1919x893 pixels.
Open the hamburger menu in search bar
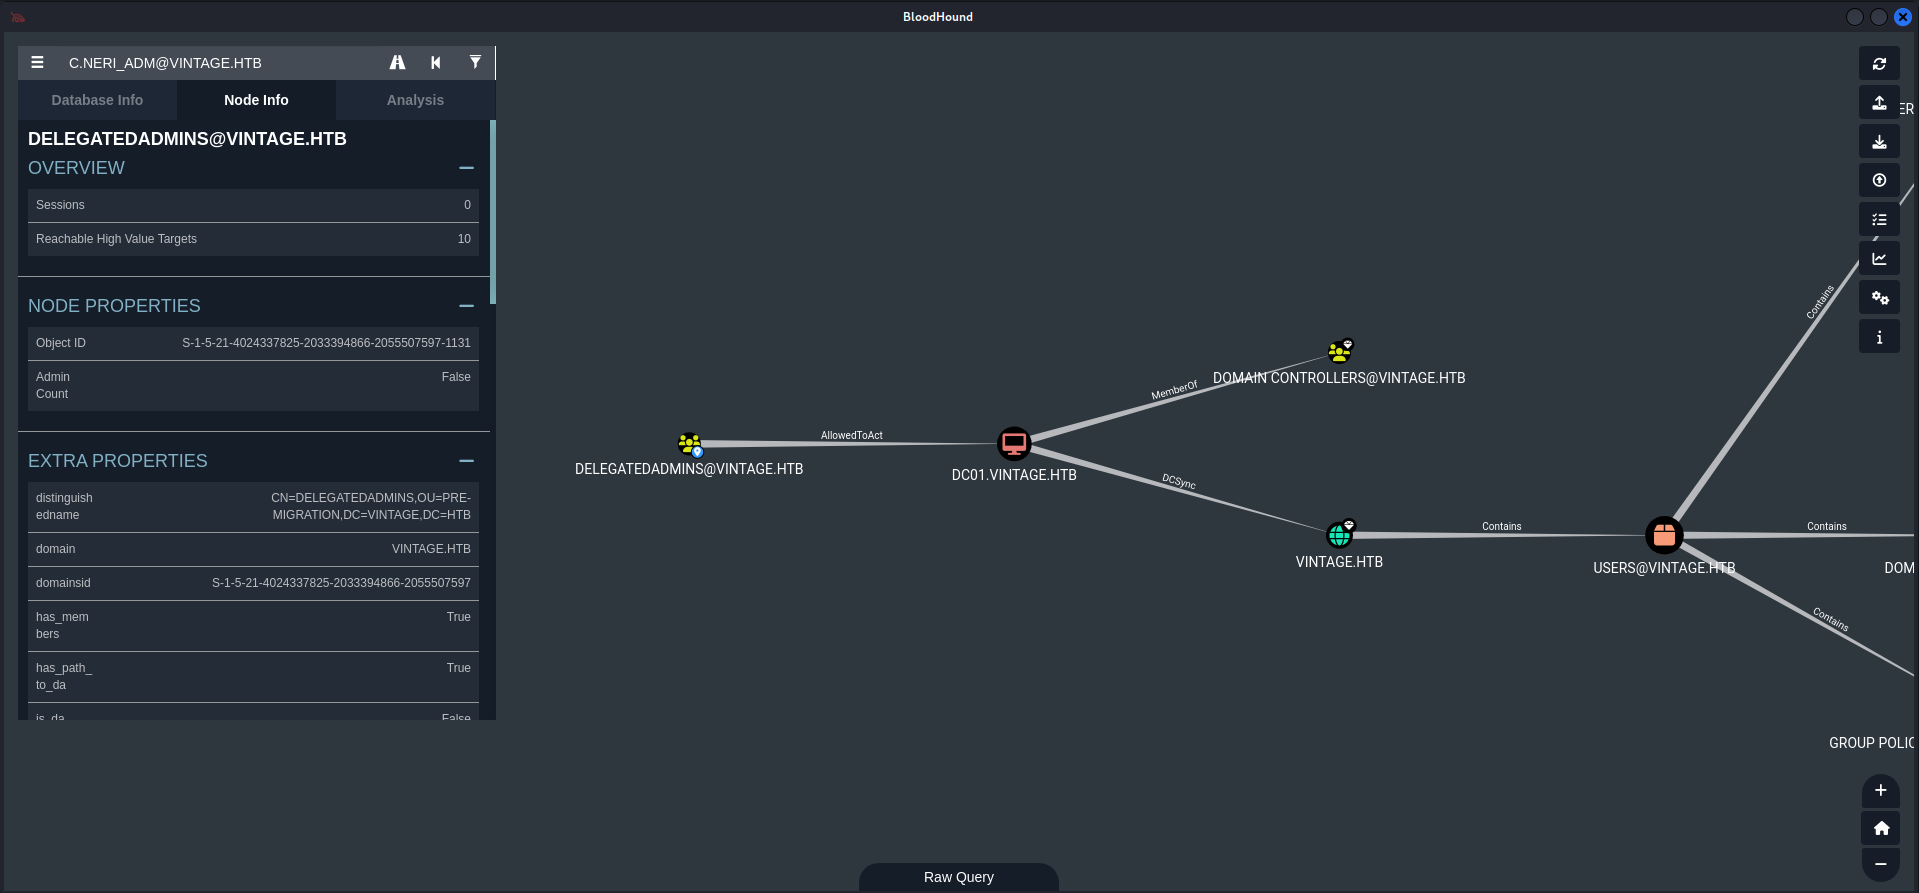pyautogui.click(x=37, y=62)
